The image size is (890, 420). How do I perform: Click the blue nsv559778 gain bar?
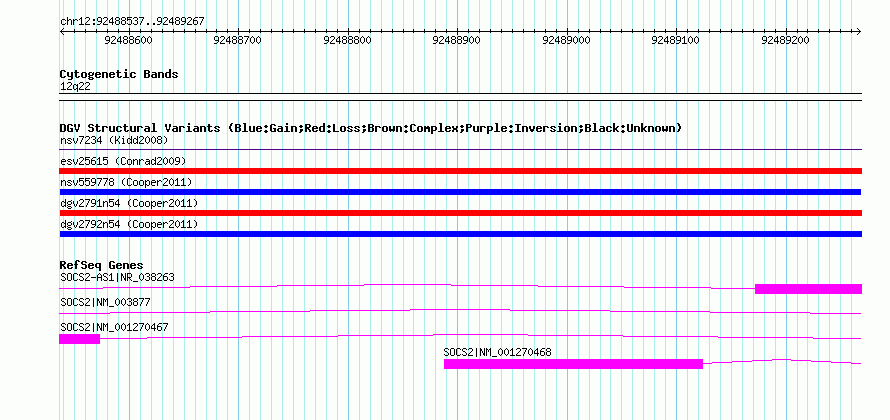coord(460,192)
